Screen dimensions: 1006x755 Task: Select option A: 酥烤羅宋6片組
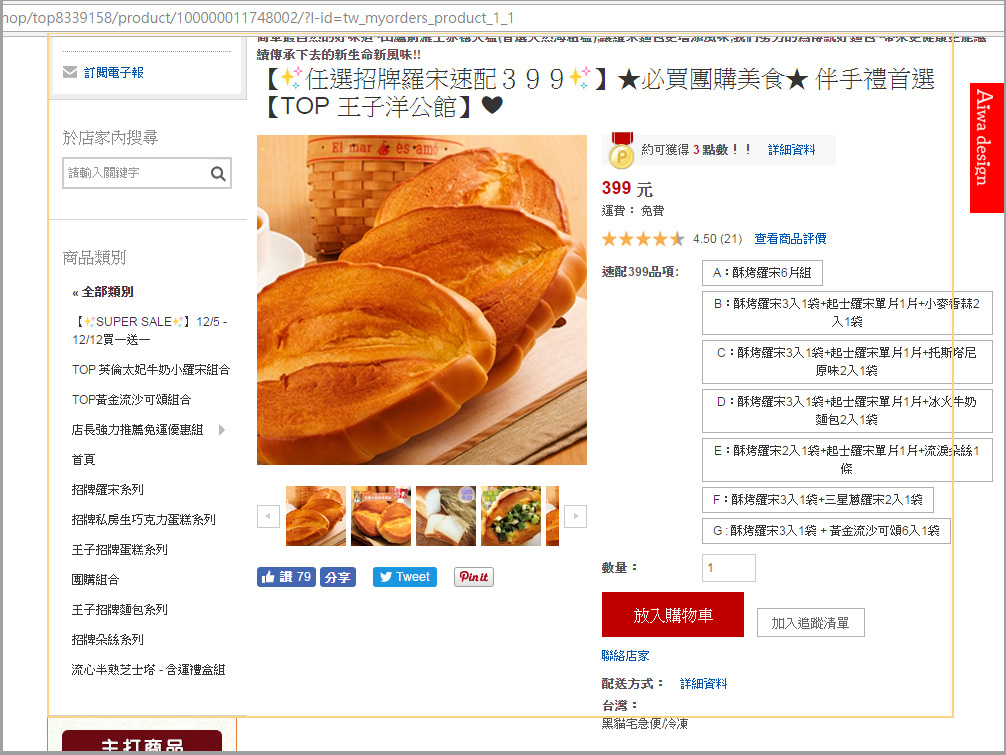(x=762, y=273)
